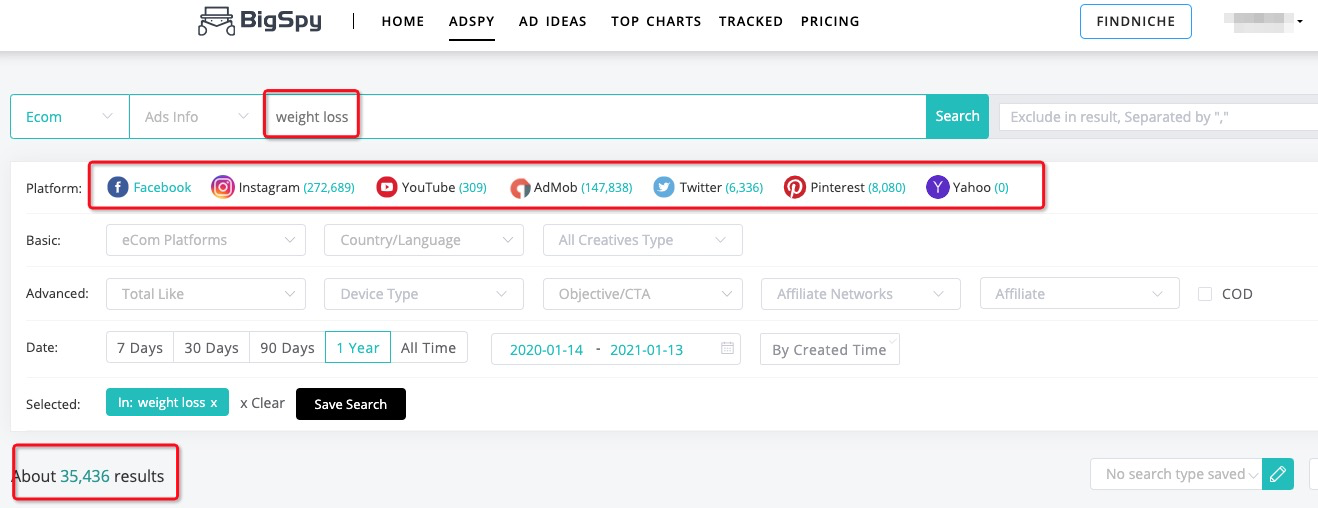Select the 1 Year date range
This screenshot has height=508, width=1318.
pos(358,348)
